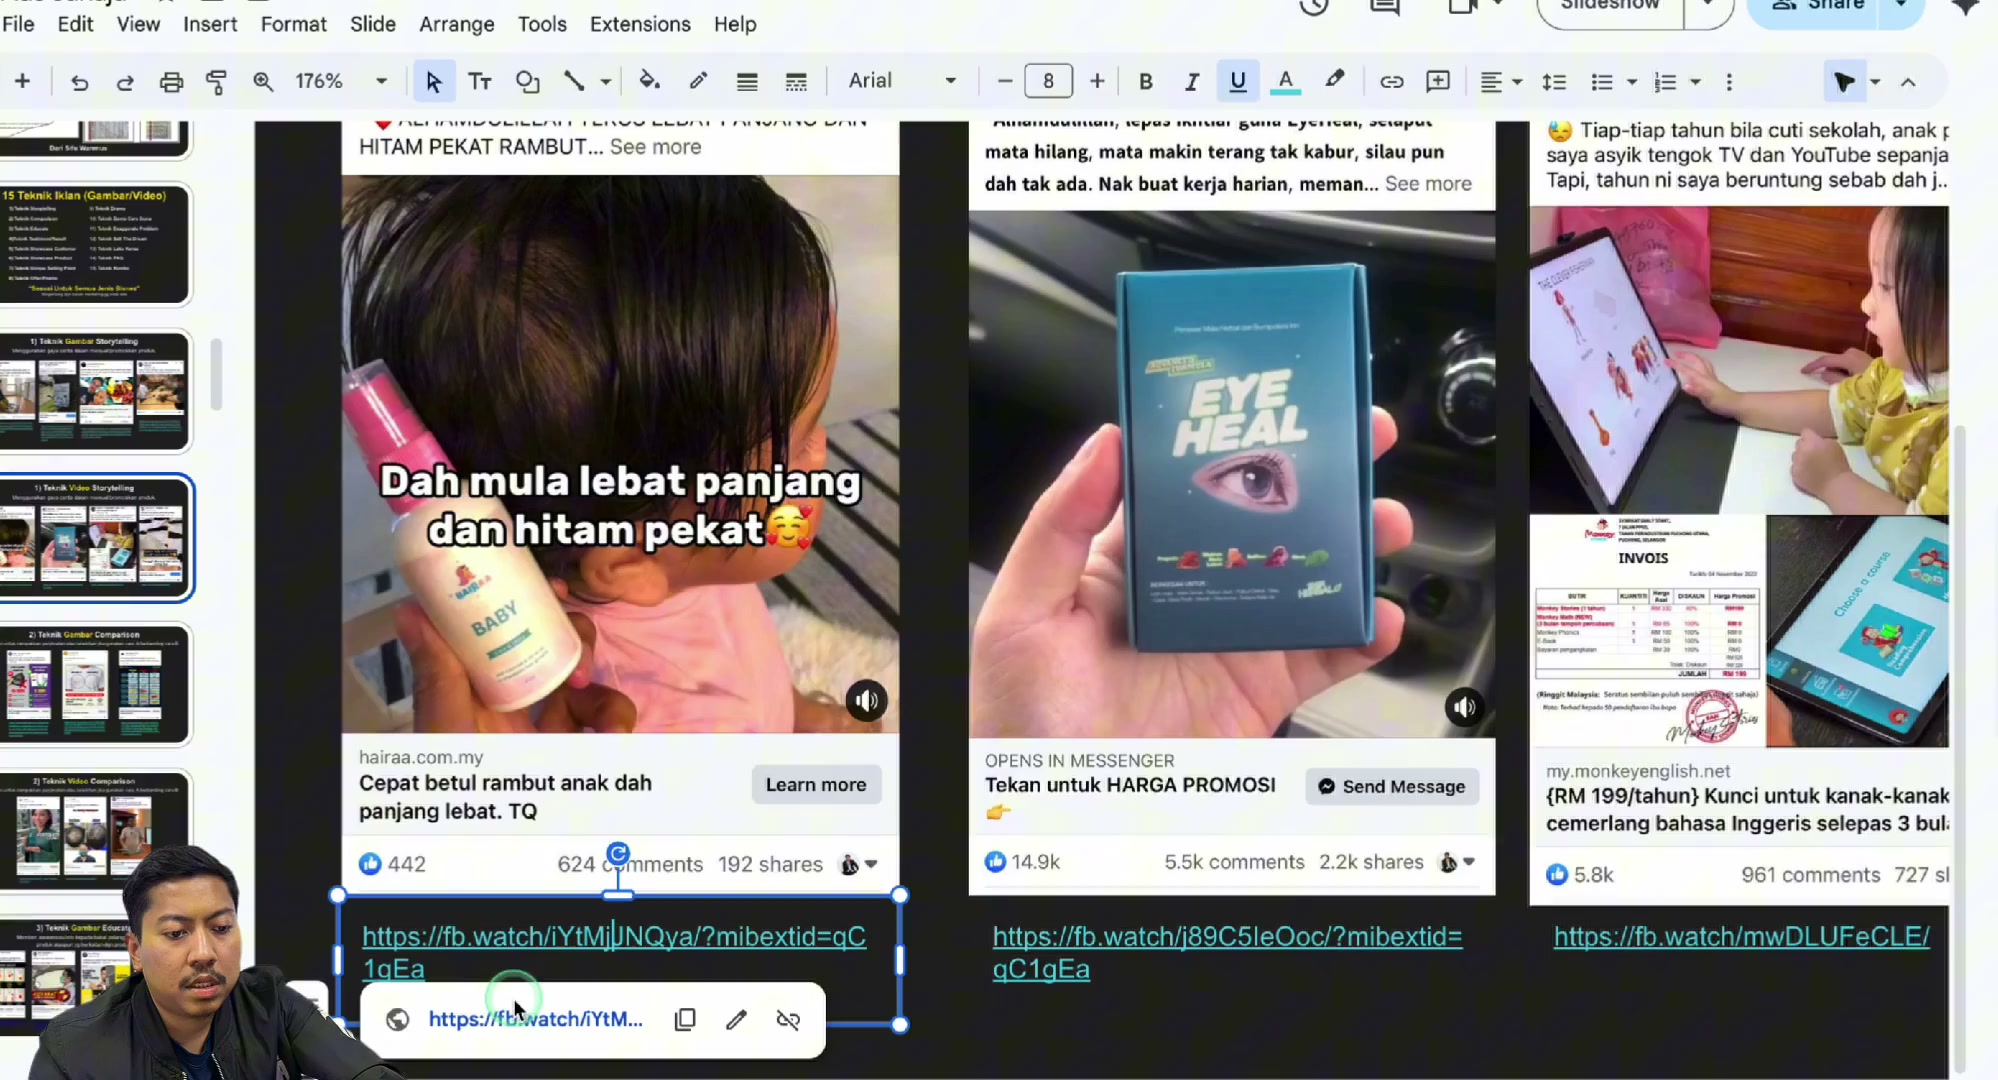Click the font size field showing 8
Screen dimensions: 1998x1080
1048,81
